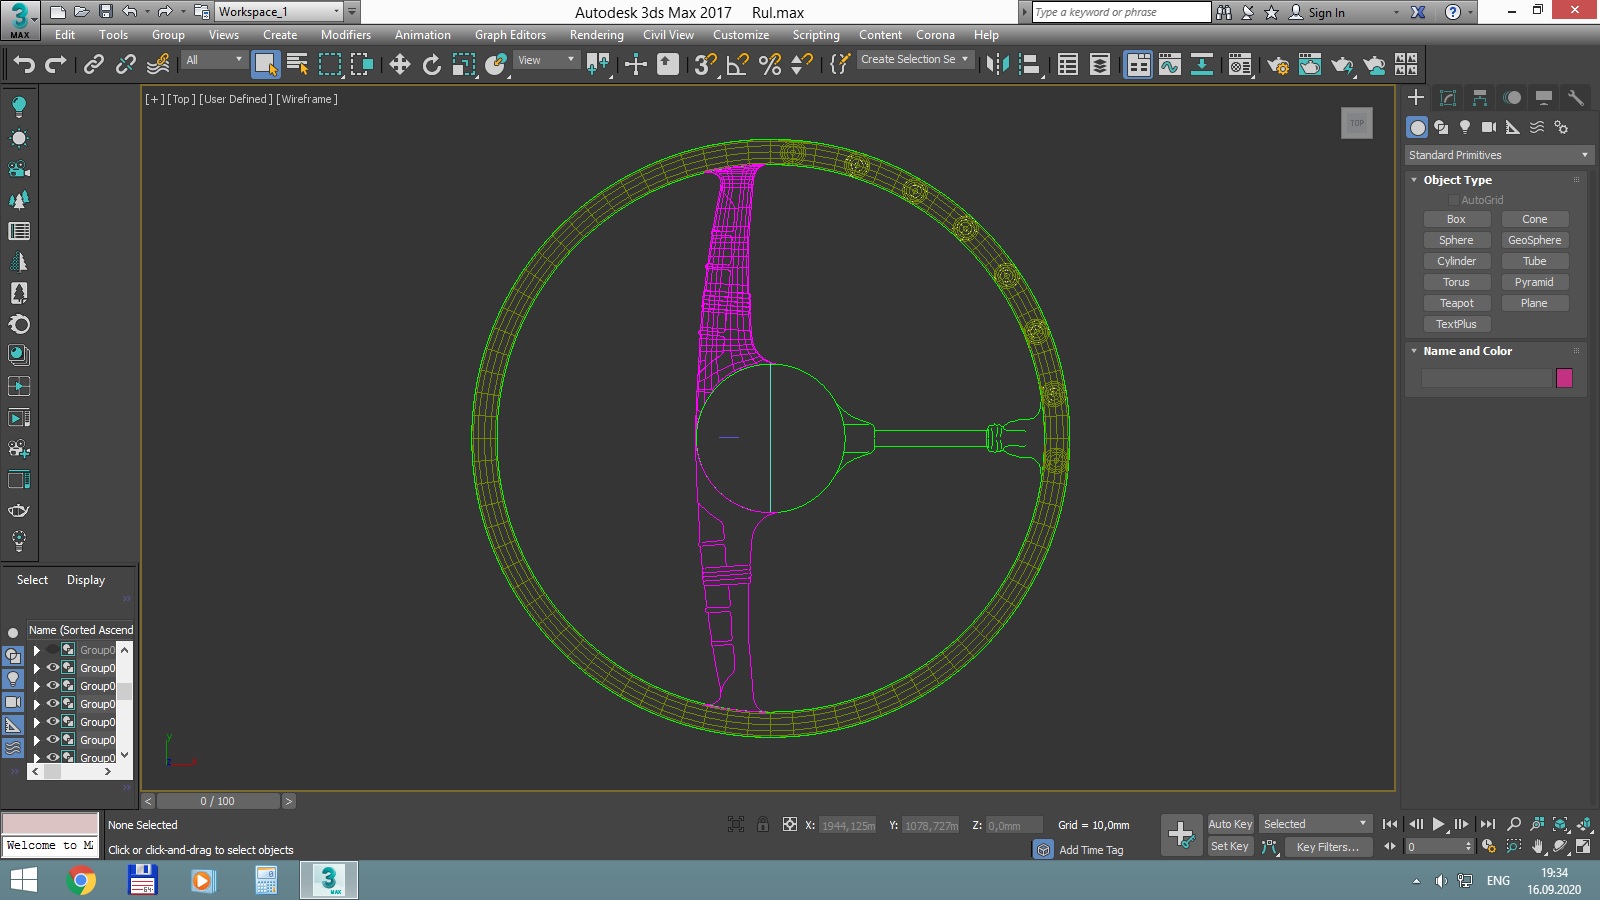This screenshot has width=1600, height=900.
Task: Pick the Select and Scale tool
Action: 463,65
